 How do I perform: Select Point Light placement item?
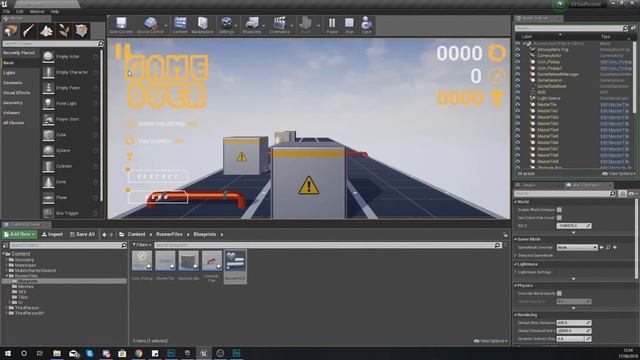pyautogui.click(x=70, y=103)
